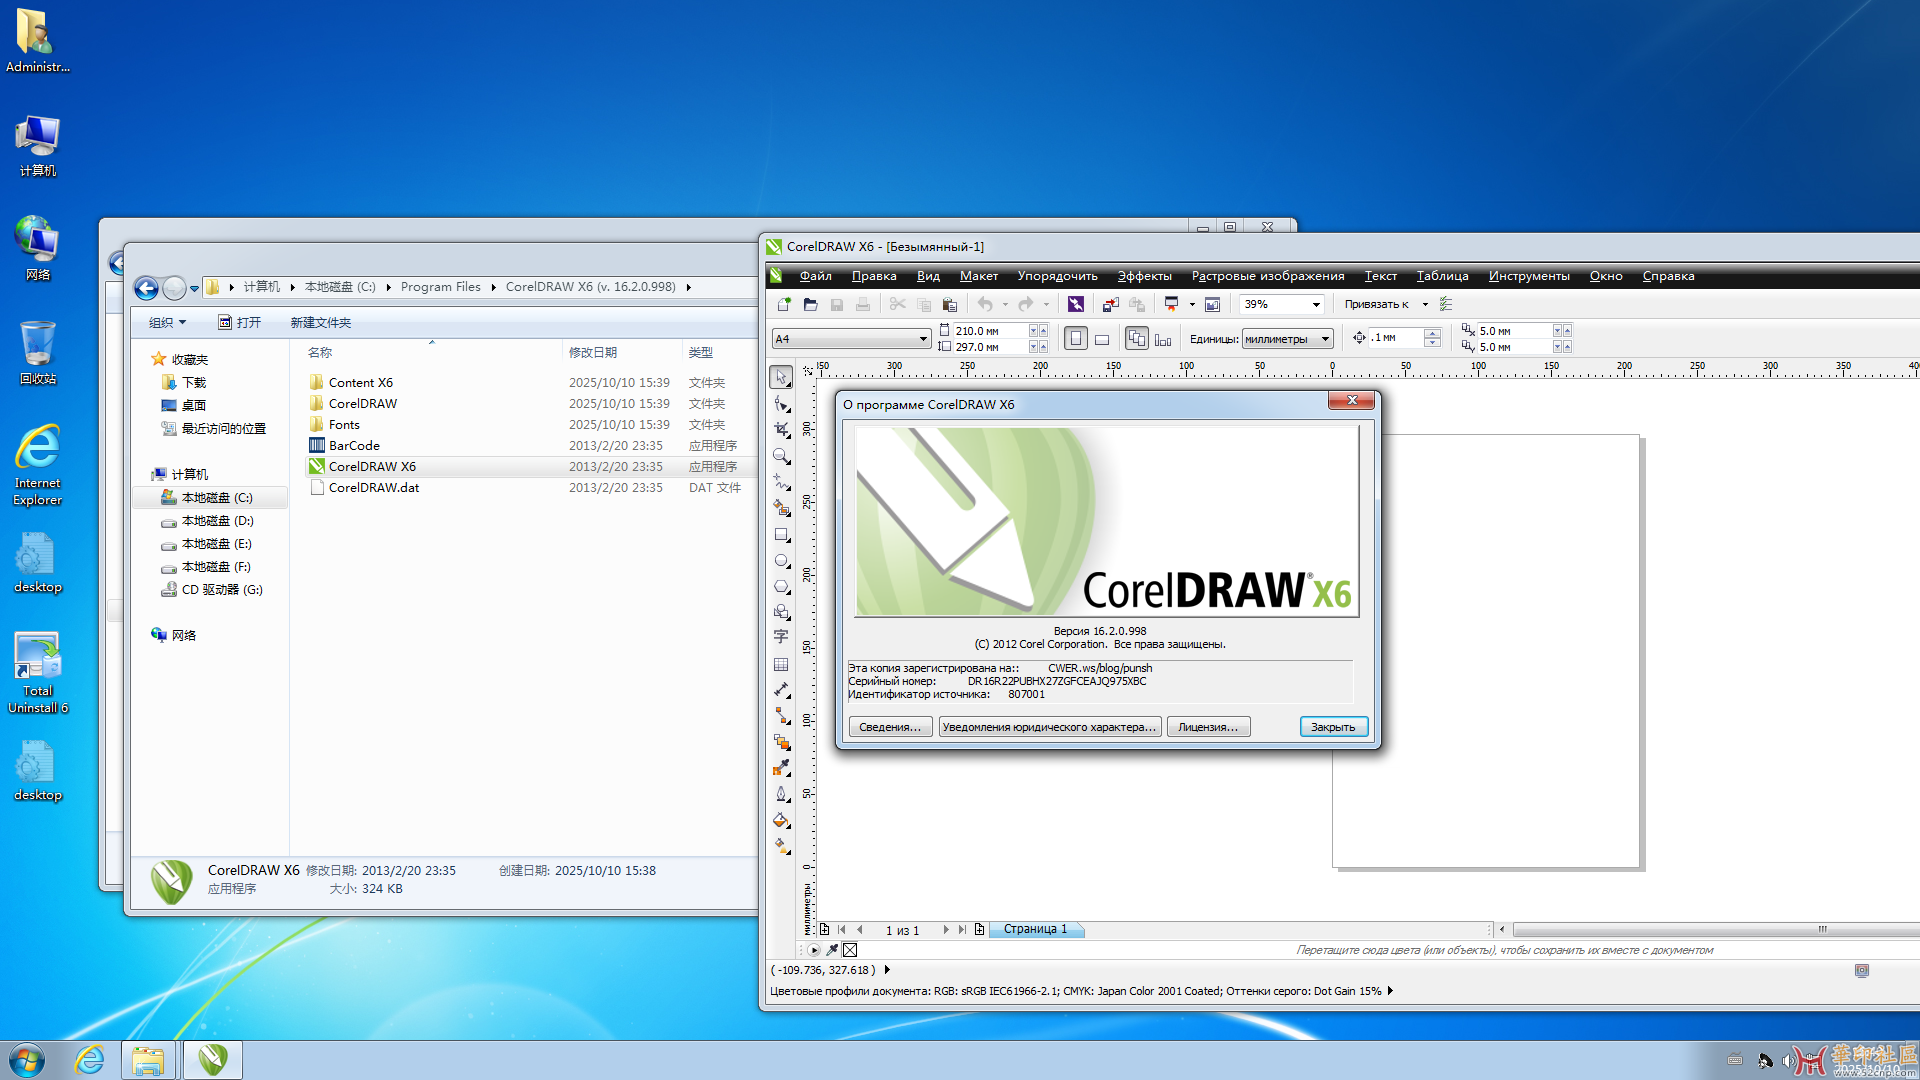Select the Dimension tool
Image resolution: width=1920 pixels, height=1080 pixels.
(781, 690)
